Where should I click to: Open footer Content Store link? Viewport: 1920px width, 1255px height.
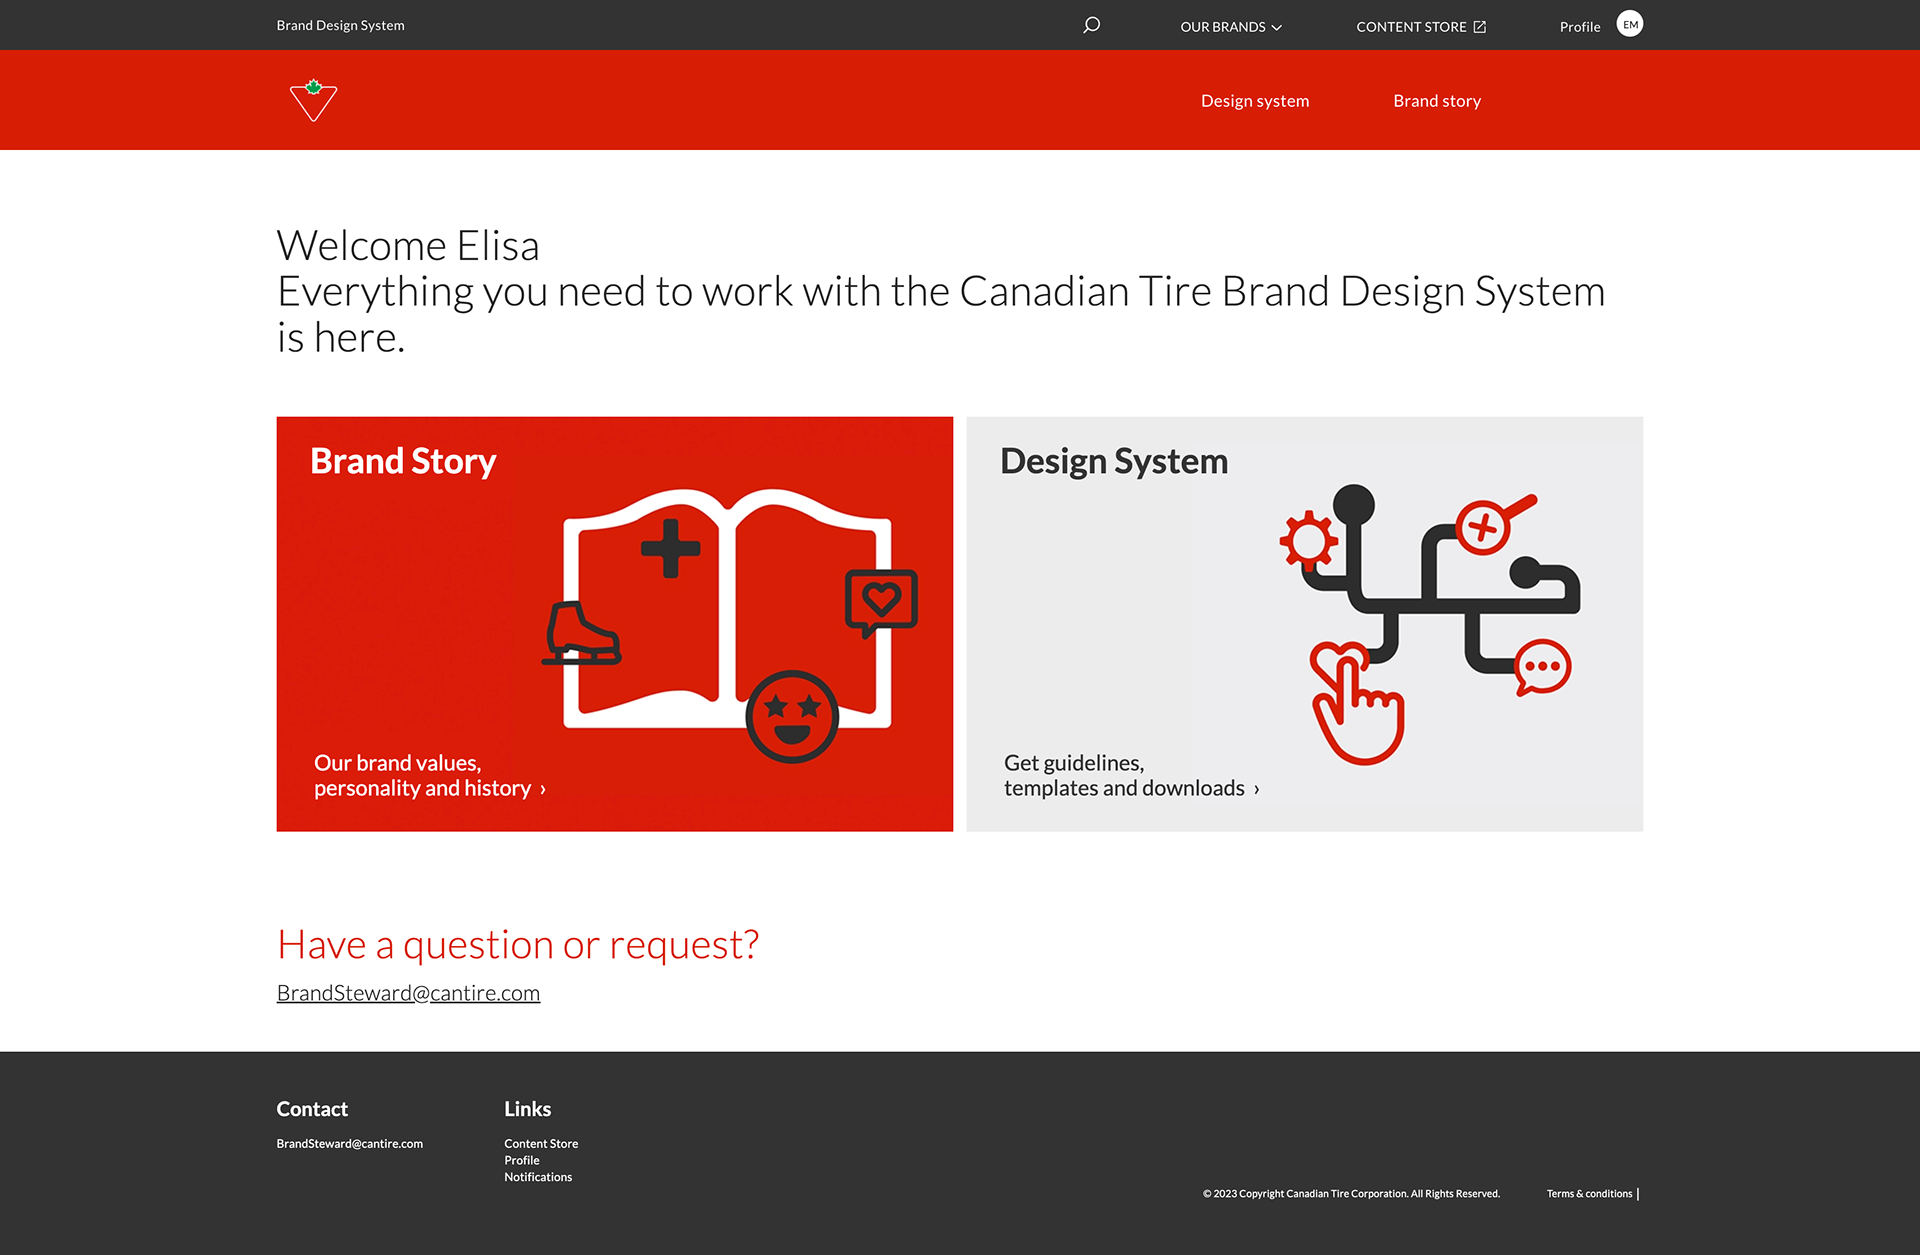pos(541,1144)
